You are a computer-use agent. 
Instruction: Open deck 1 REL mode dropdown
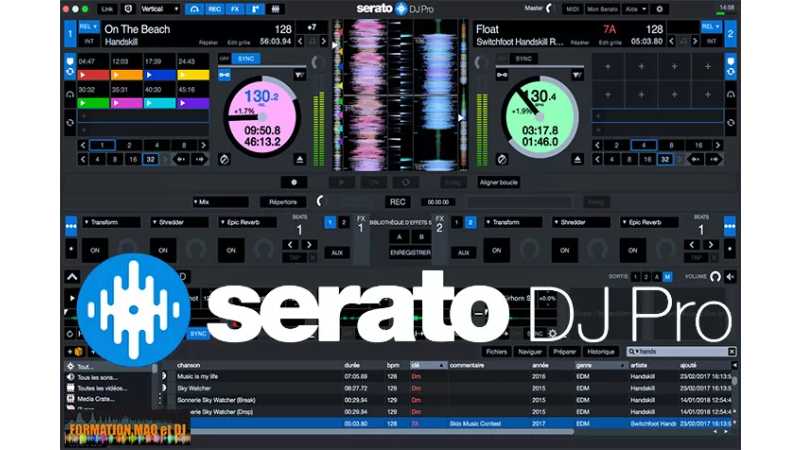(89, 27)
